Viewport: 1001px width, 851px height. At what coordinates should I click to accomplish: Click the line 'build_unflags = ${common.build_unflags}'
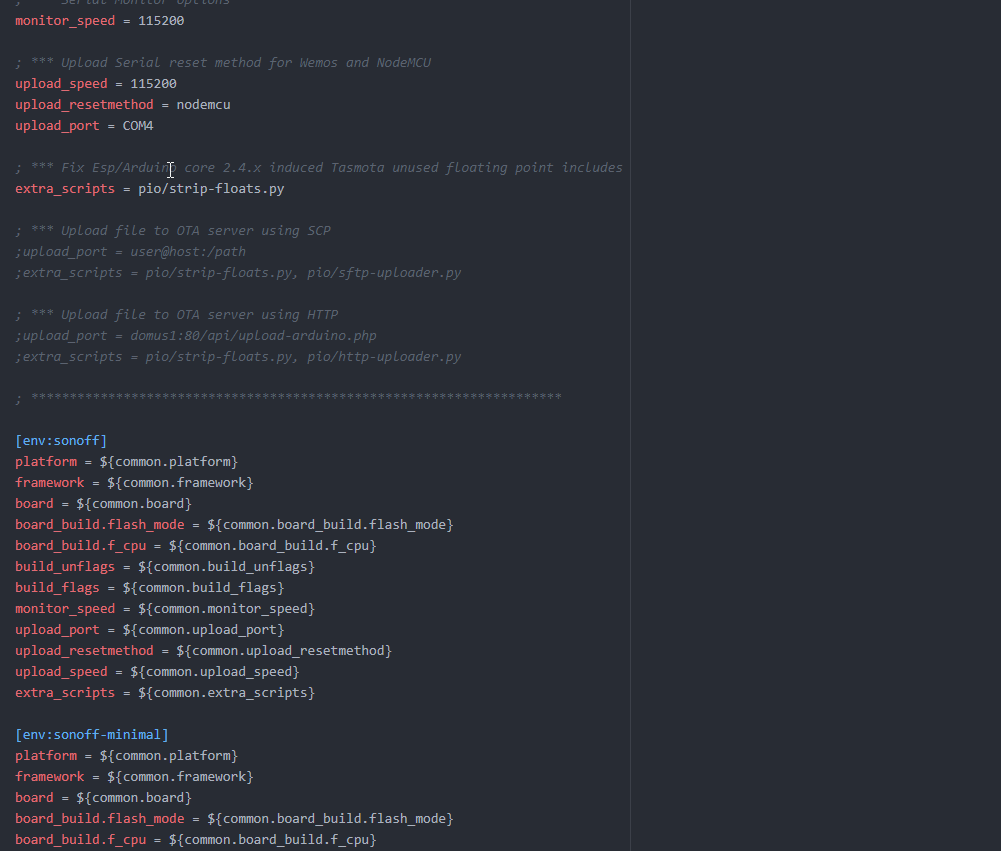(165, 567)
